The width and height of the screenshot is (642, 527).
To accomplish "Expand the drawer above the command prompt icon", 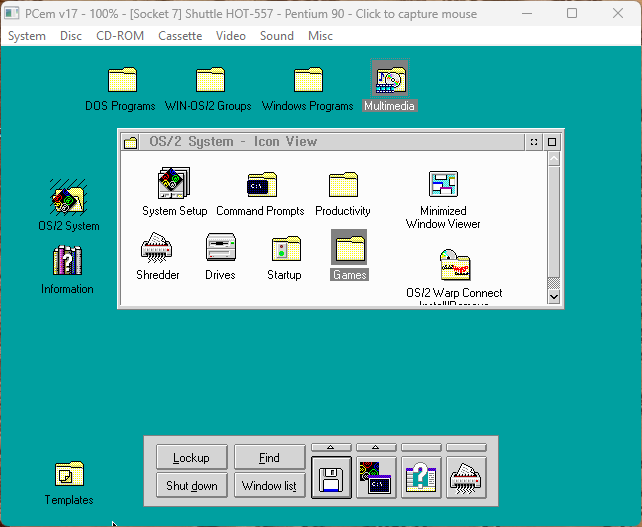I will pyautogui.click(x=377, y=447).
